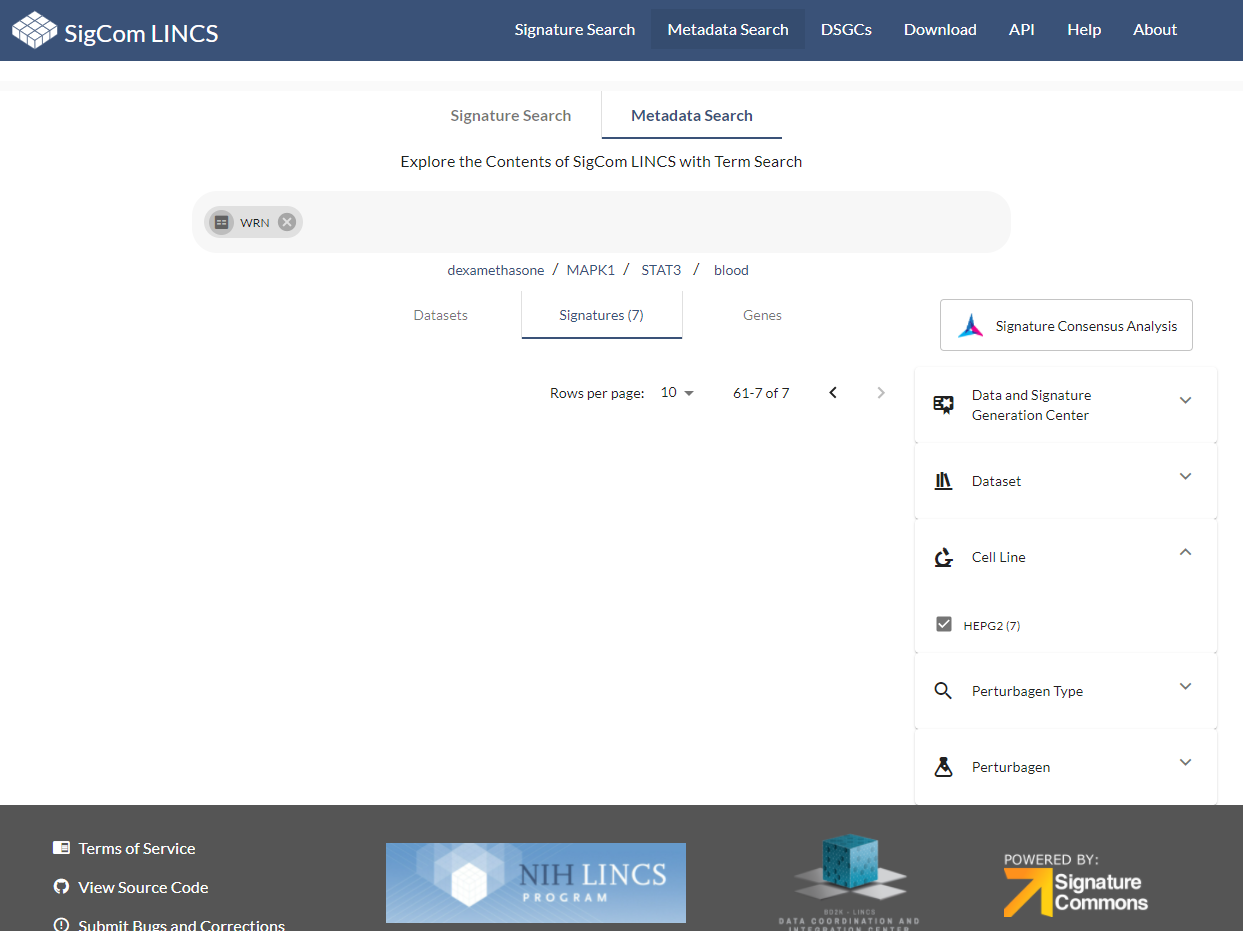
Task: Click the Signature Consensus Analysis icon
Action: tap(970, 324)
